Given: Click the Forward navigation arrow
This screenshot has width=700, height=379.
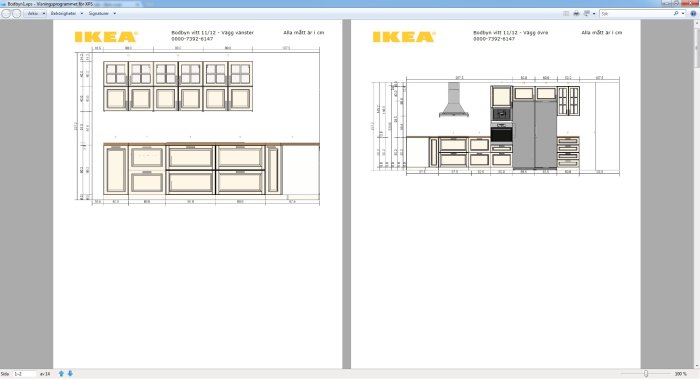Looking at the screenshot, I should [x=17, y=13].
